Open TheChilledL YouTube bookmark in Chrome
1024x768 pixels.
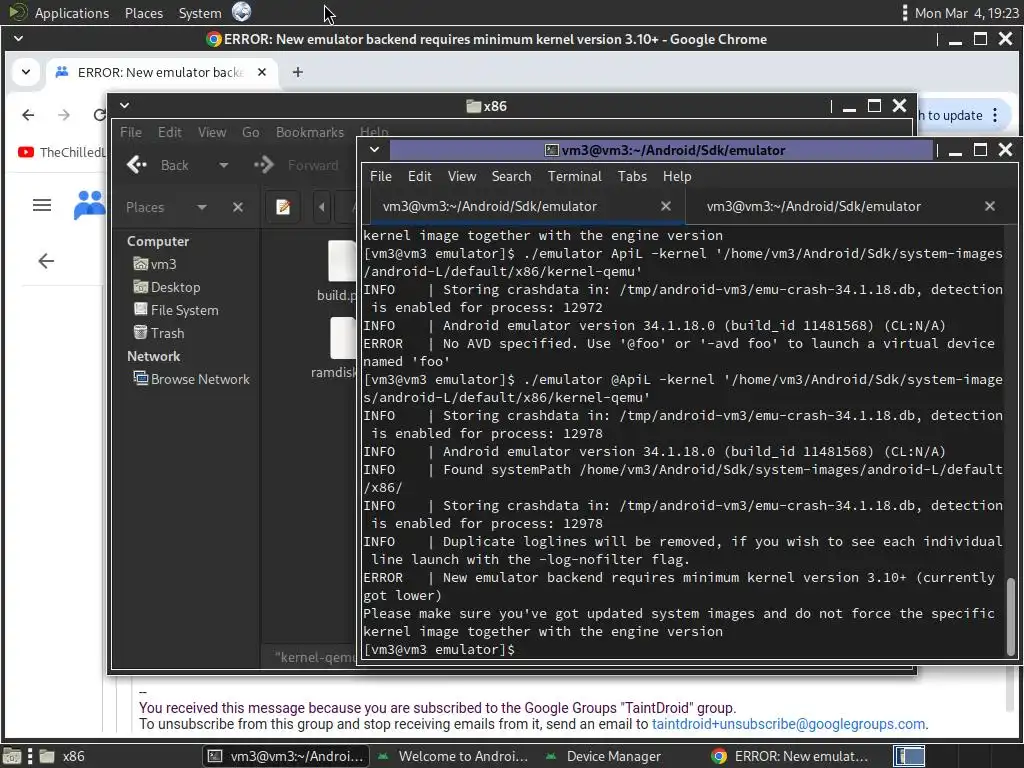click(62, 152)
